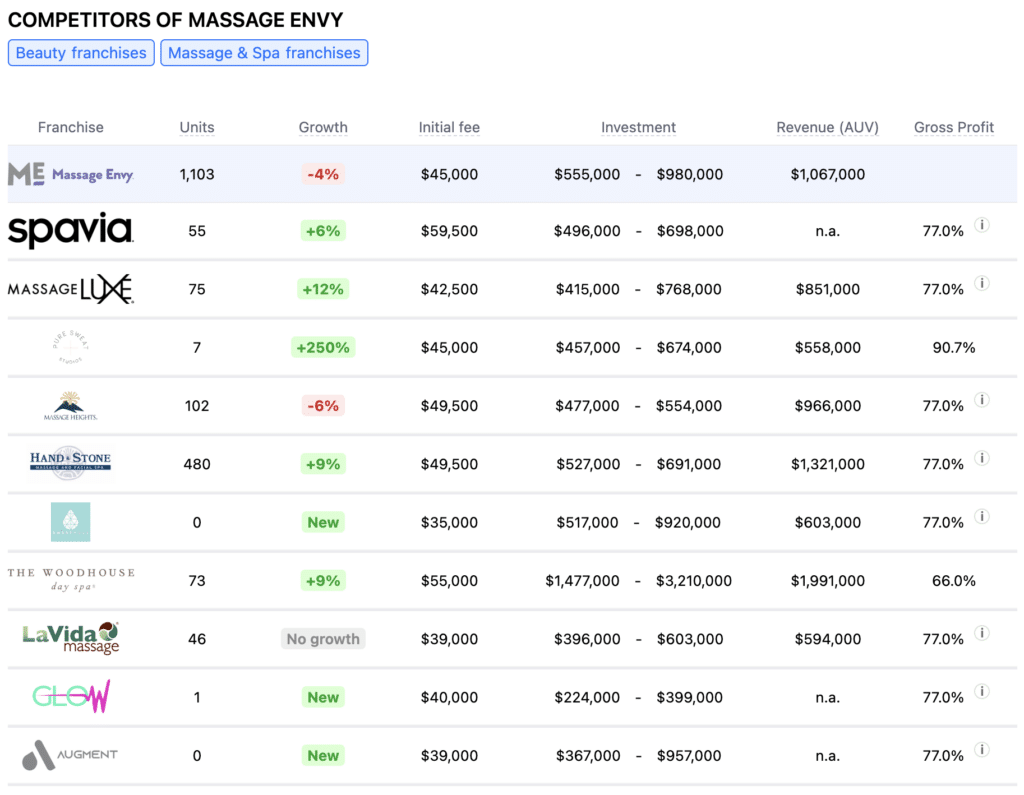Open the Spavia logo
This screenshot has height=795, width=1024.
pyautogui.click(x=71, y=230)
